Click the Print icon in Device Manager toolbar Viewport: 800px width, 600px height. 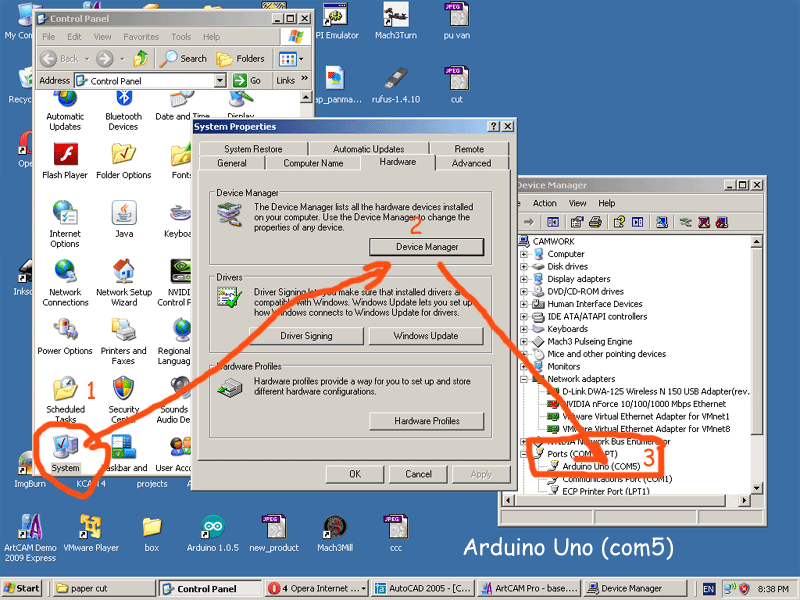595,222
